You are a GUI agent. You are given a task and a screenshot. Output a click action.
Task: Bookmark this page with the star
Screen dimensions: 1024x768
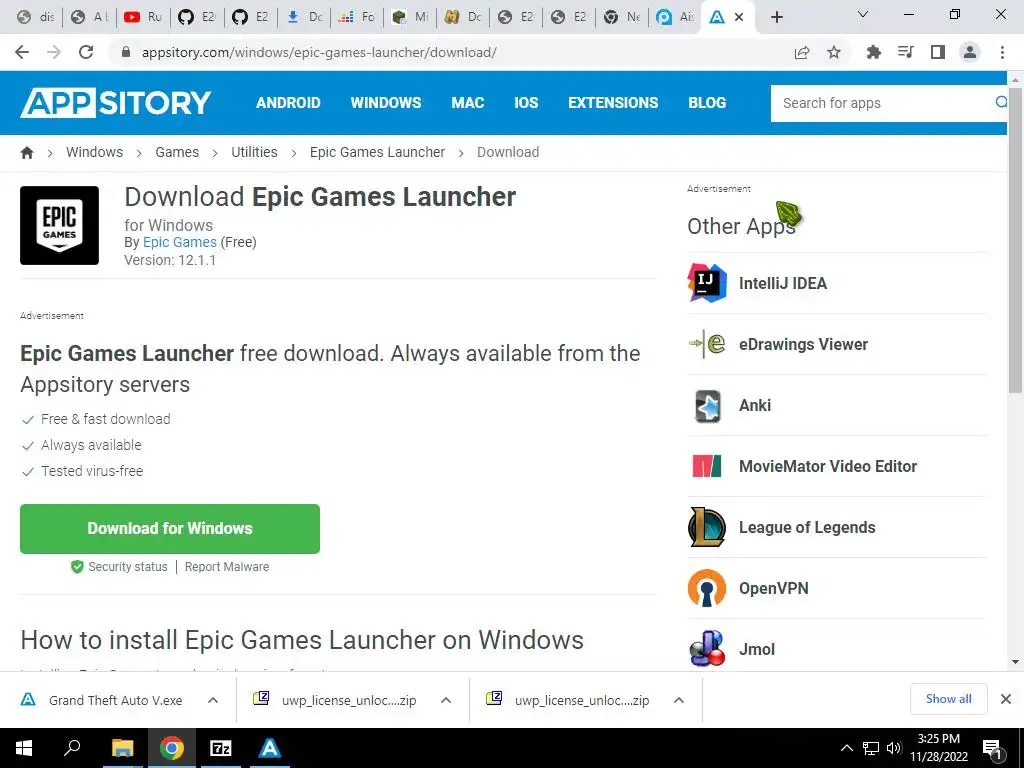834,52
